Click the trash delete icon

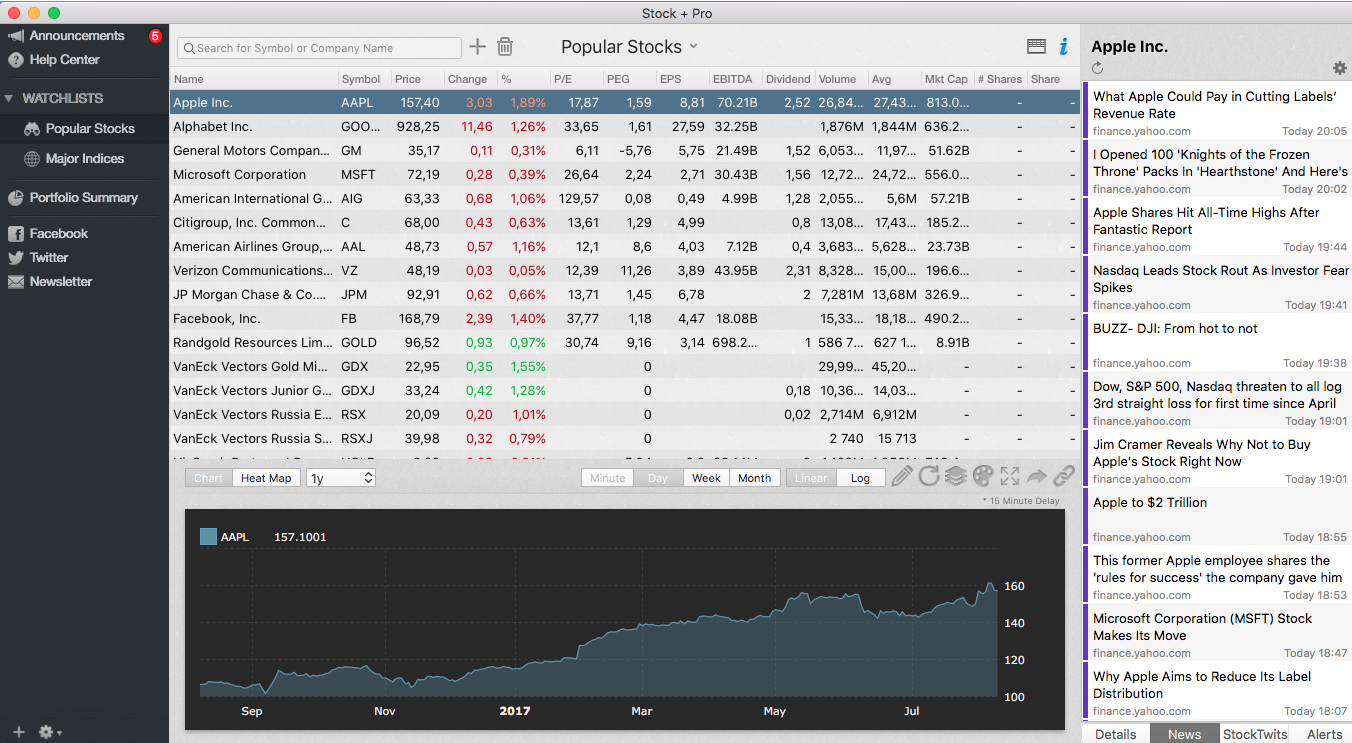pyautogui.click(x=505, y=47)
